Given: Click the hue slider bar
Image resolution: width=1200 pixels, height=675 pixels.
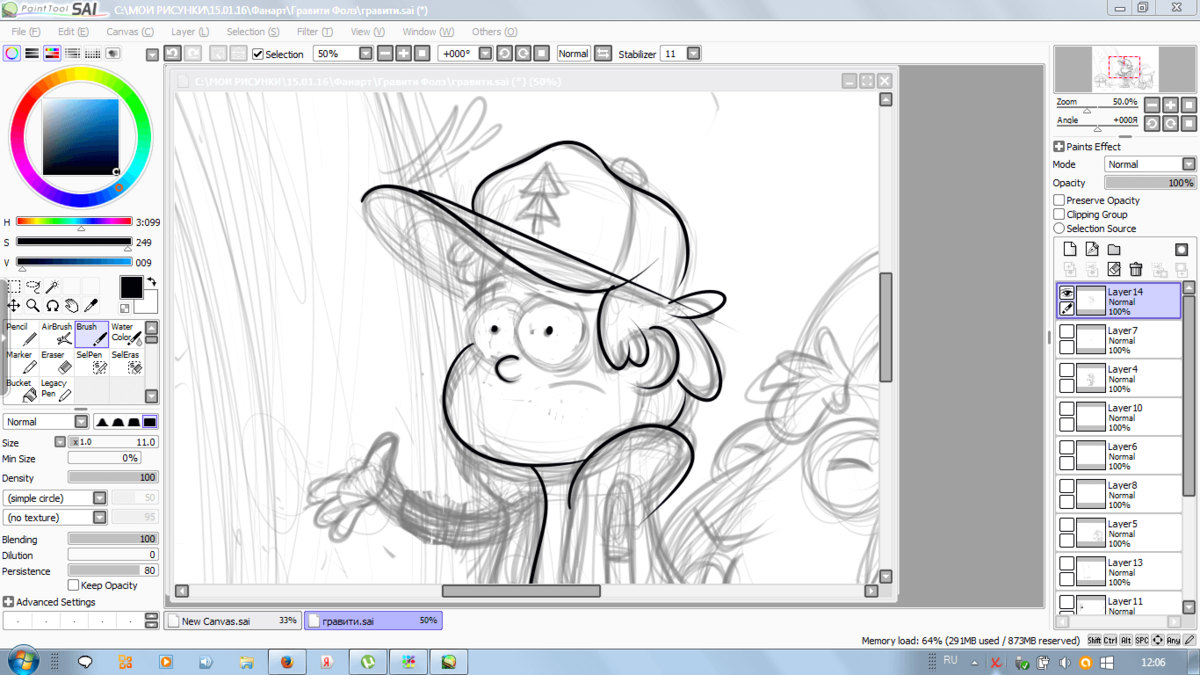Looking at the screenshot, I should coord(74,222).
